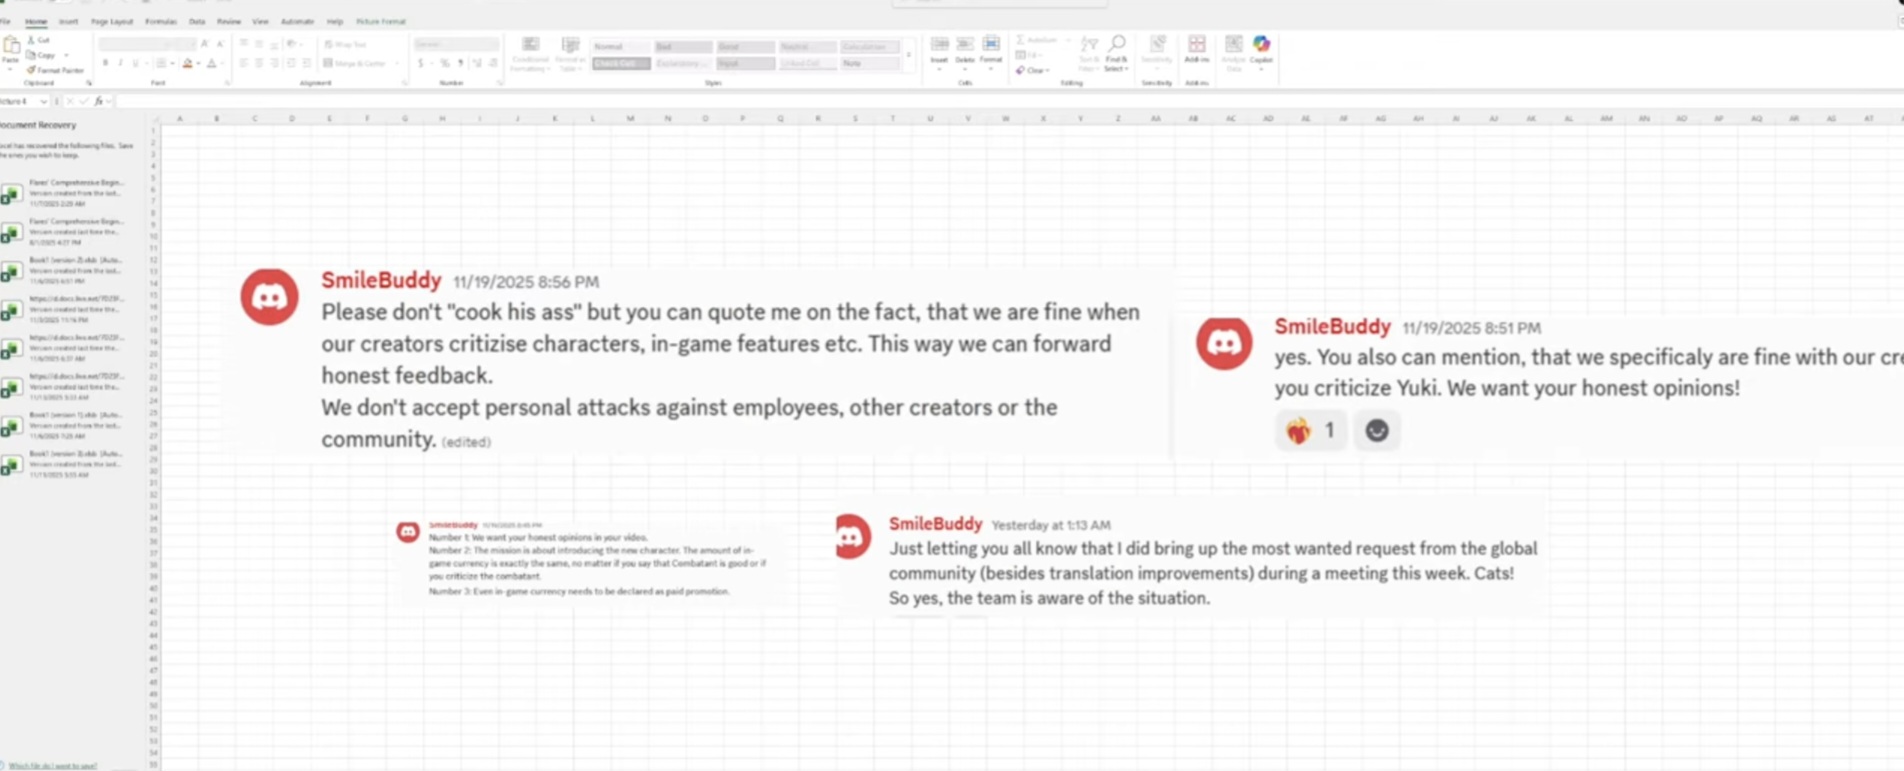Open Conditional Formatting in the ribbon
Image resolution: width=1904 pixels, height=771 pixels.
click(530, 54)
